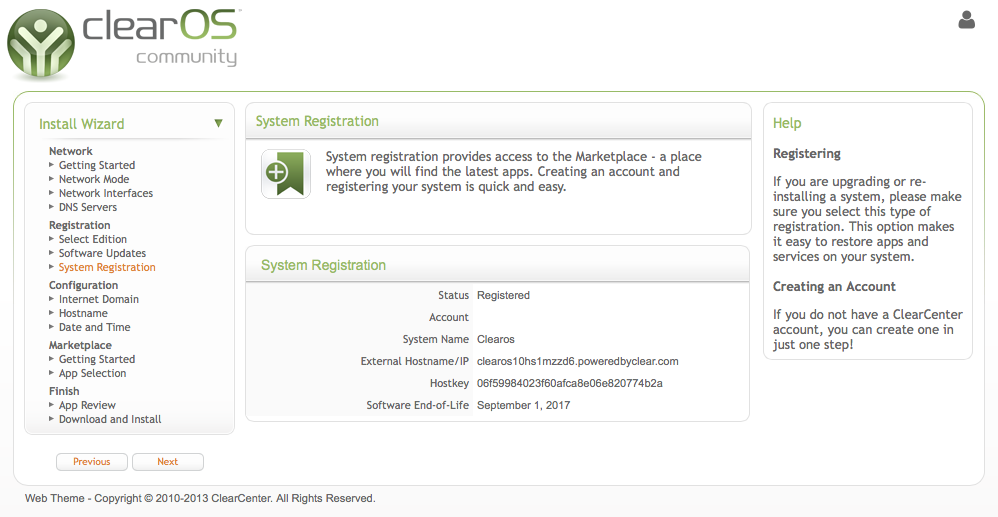
Task: Click arrow bullet beside Network Mode
Action: pyautogui.click(x=52, y=179)
